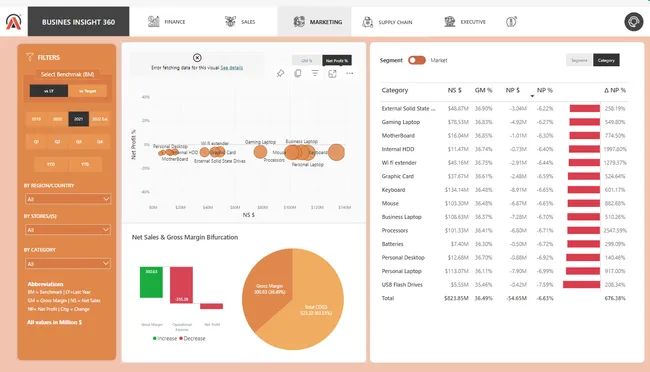The height and width of the screenshot is (372, 650).
Task: Click the Sales navigation icon
Action: 230,22
